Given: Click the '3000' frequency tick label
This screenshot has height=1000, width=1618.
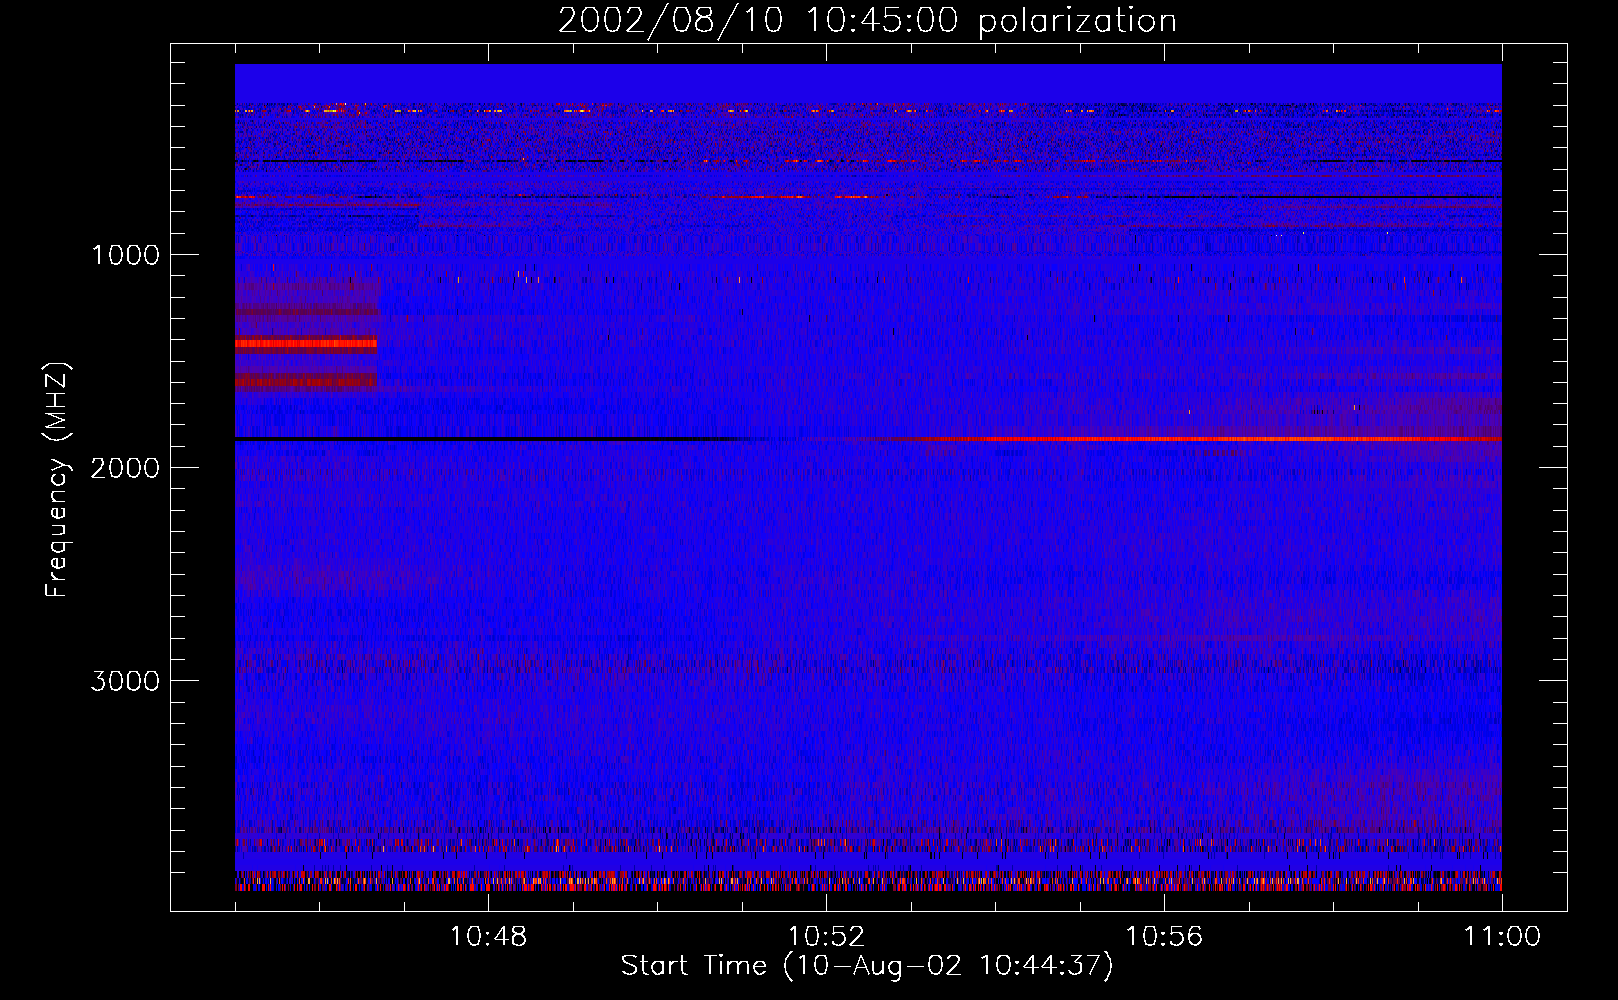Looking at the screenshot, I should pyautogui.click(x=125, y=681).
